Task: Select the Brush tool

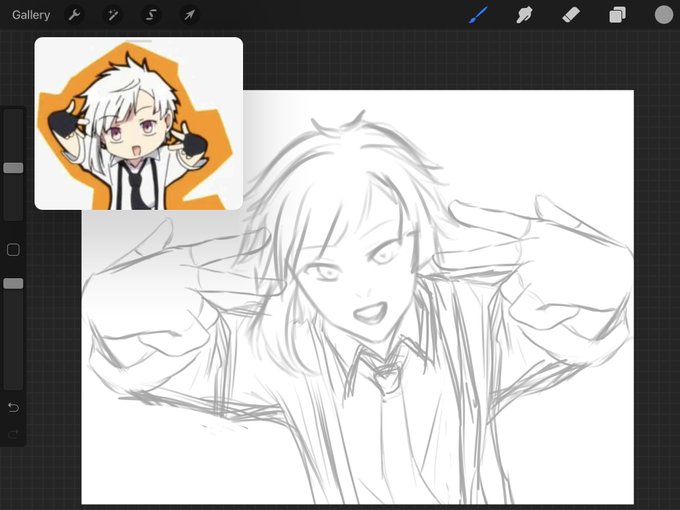Action: (478, 15)
